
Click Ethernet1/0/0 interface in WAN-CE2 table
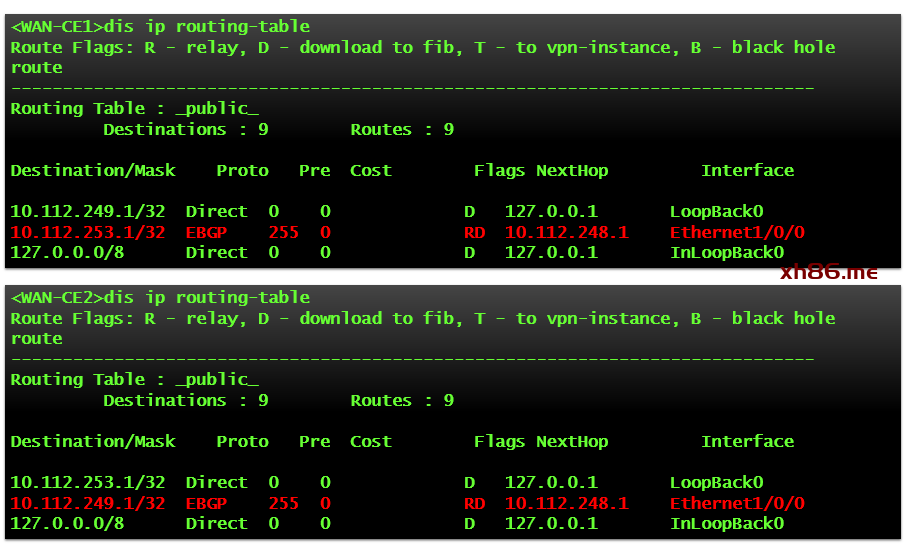(737, 503)
